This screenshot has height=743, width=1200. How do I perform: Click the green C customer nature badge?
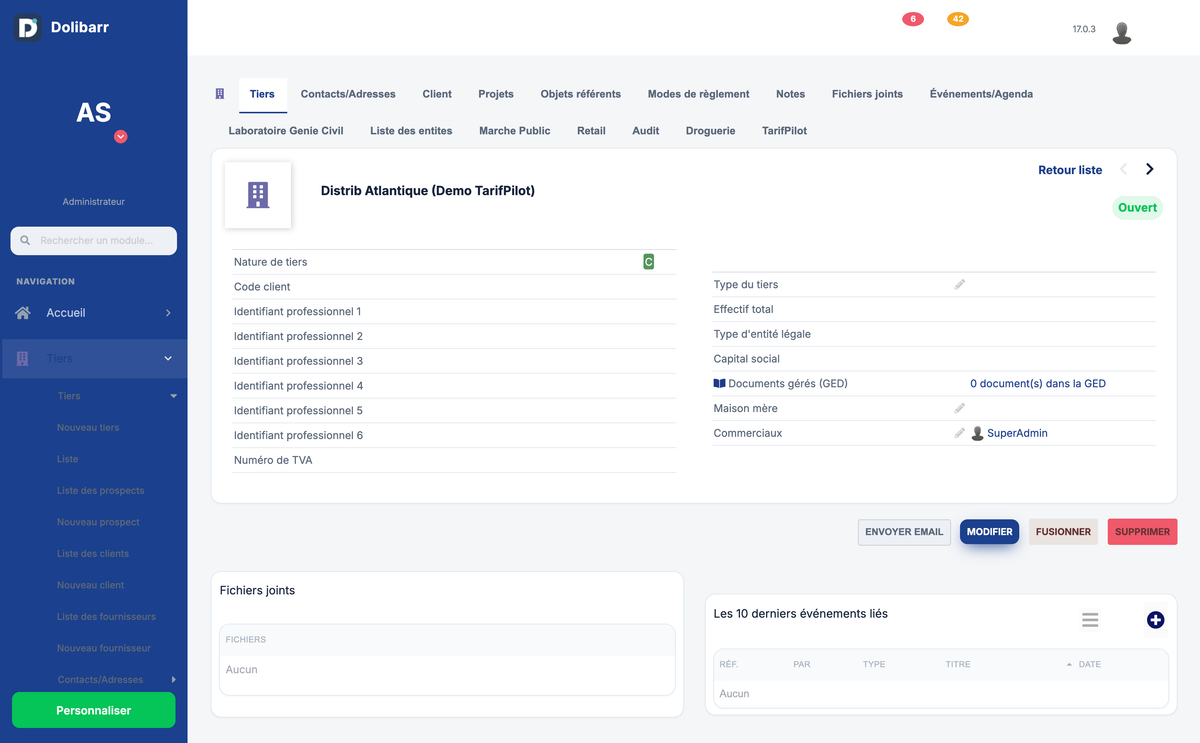[x=648, y=262]
